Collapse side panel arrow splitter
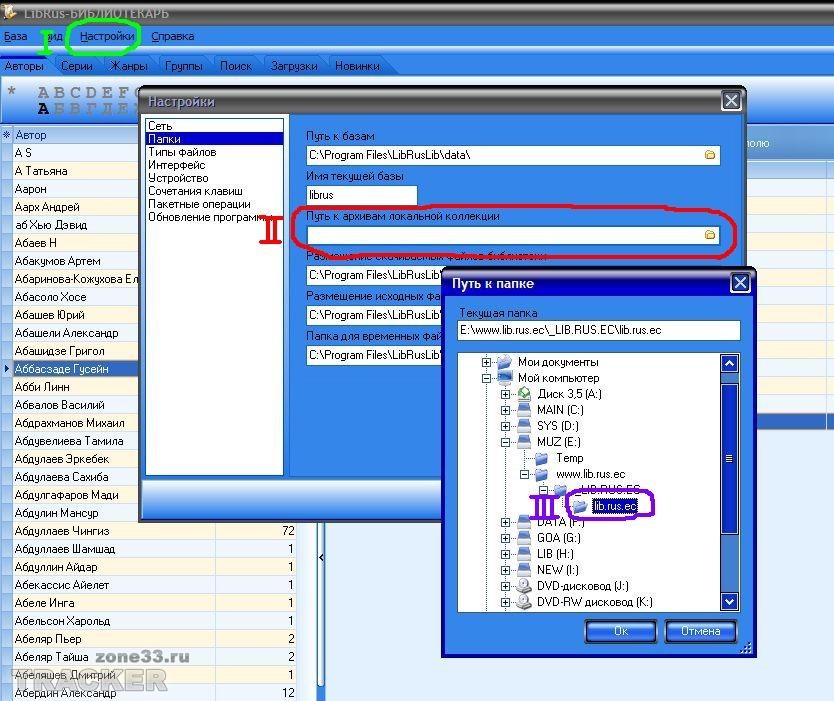This screenshot has width=834, height=701. click(x=321, y=557)
